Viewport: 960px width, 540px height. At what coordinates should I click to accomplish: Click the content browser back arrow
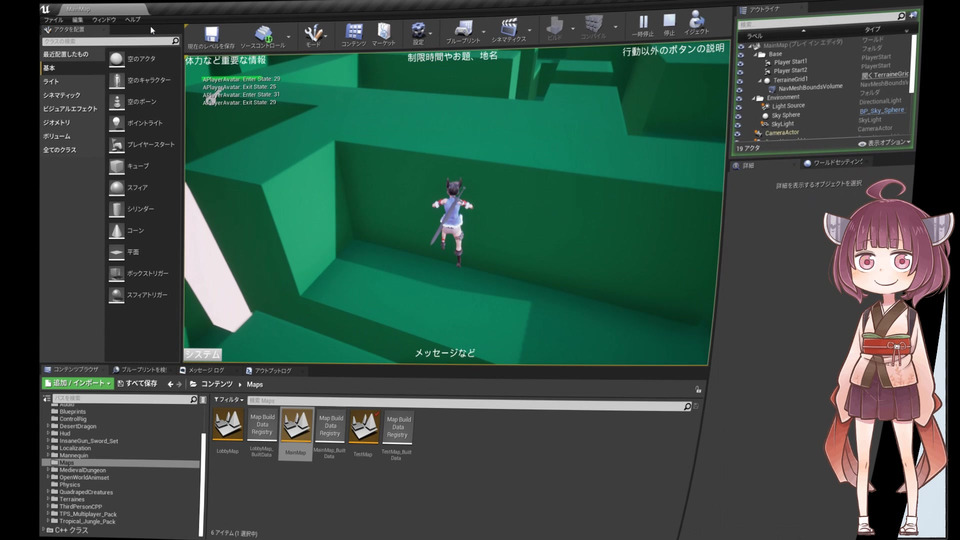click(170, 384)
